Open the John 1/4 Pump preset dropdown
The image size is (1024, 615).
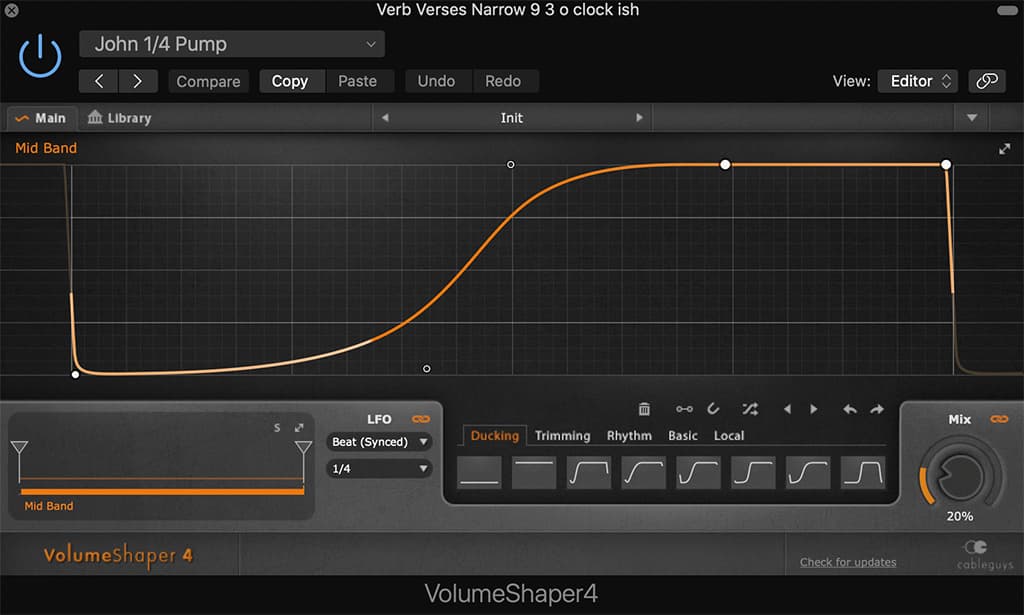coord(232,44)
